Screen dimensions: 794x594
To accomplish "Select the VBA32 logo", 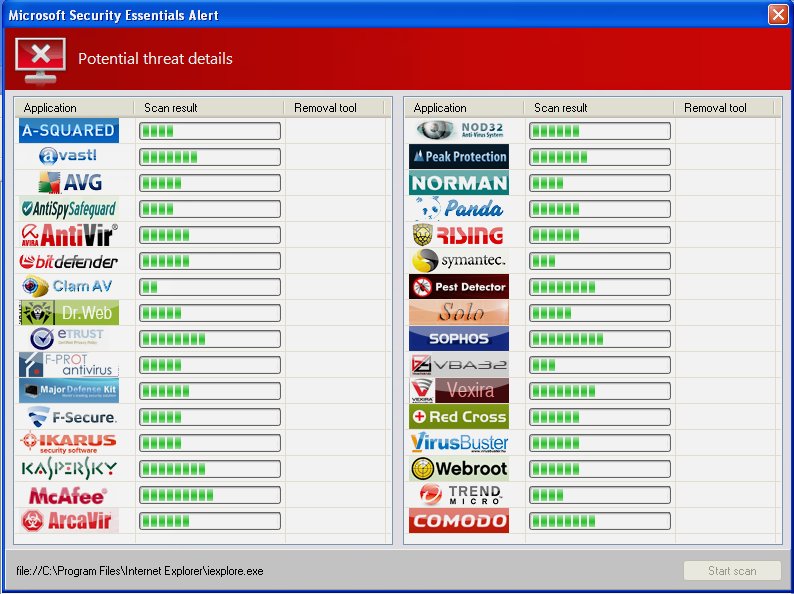I will [x=459, y=365].
